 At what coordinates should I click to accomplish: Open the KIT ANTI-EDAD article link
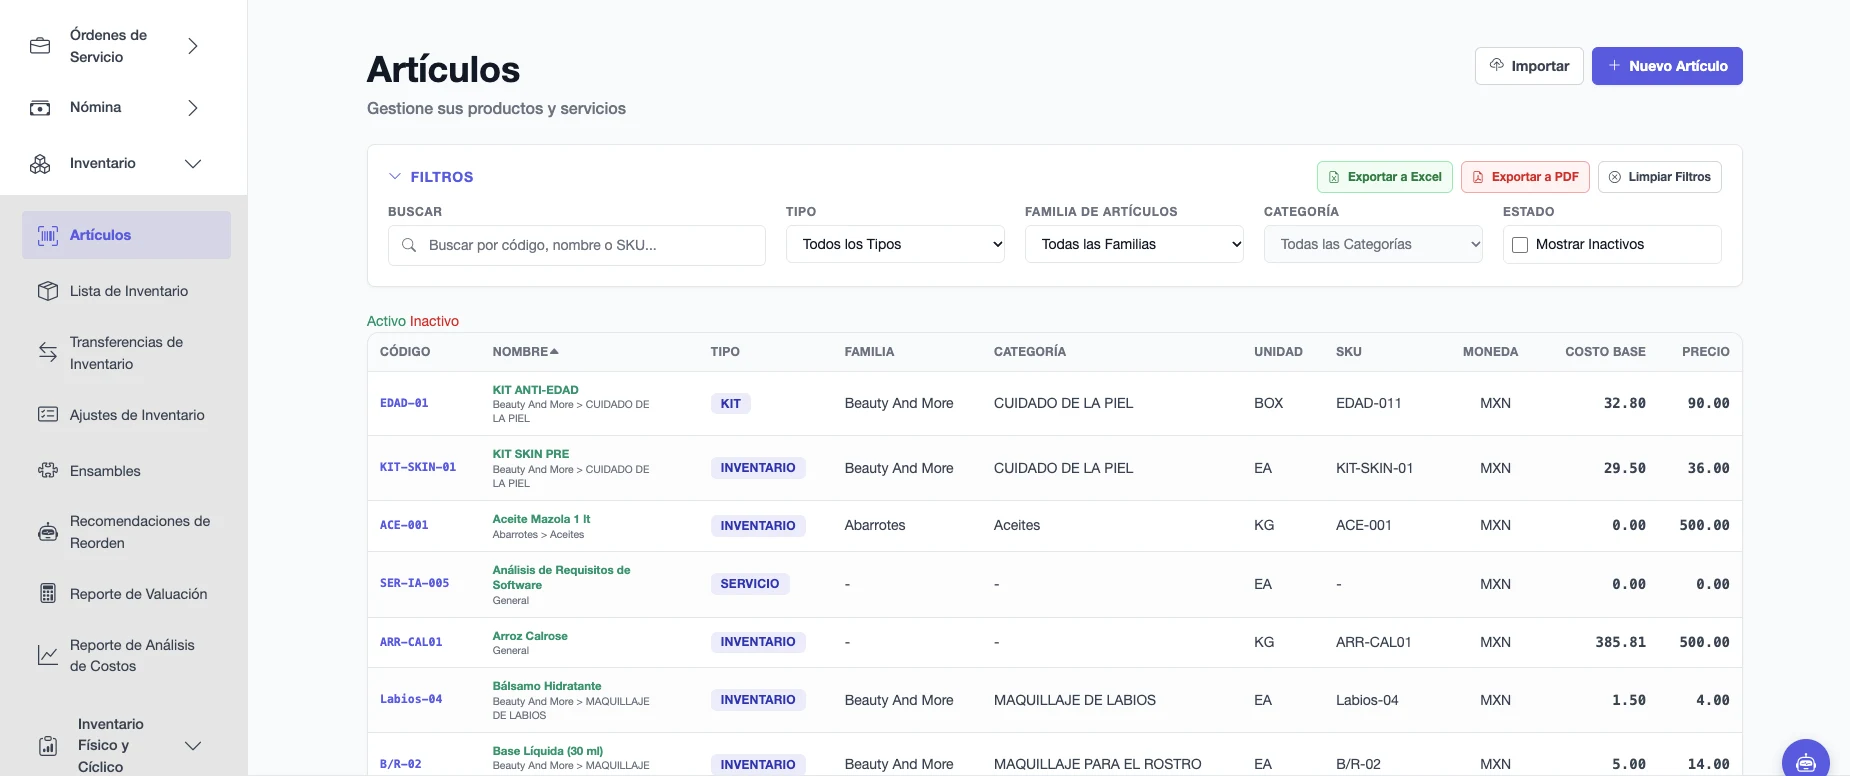[535, 390]
